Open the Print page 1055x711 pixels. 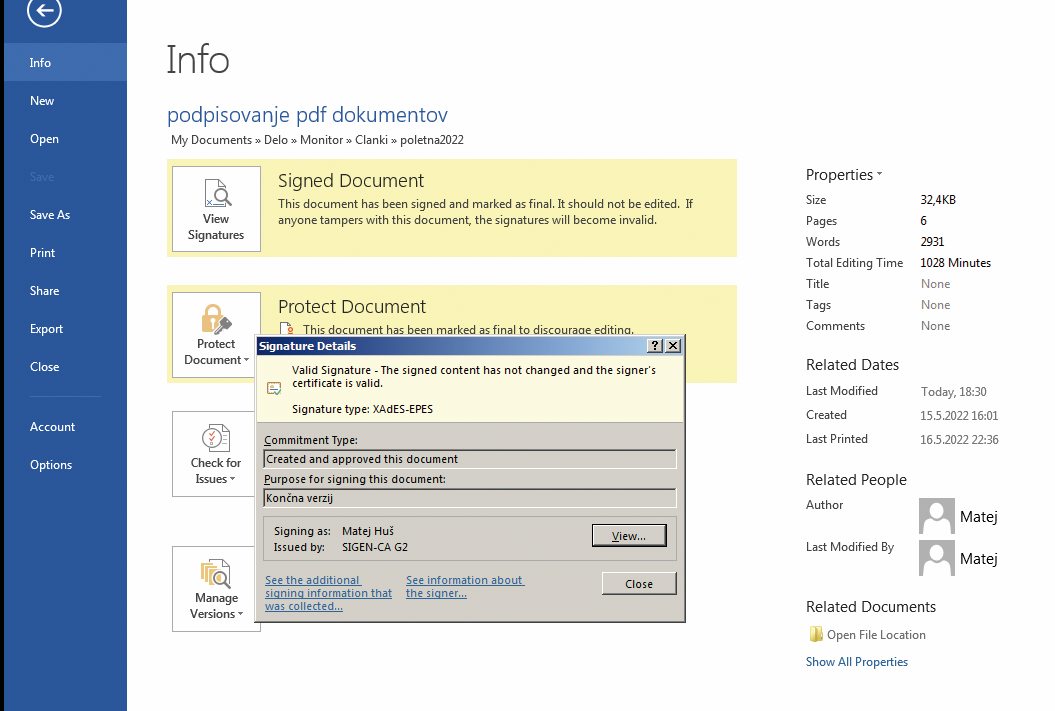pyautogui.click(x=65, y=253)
